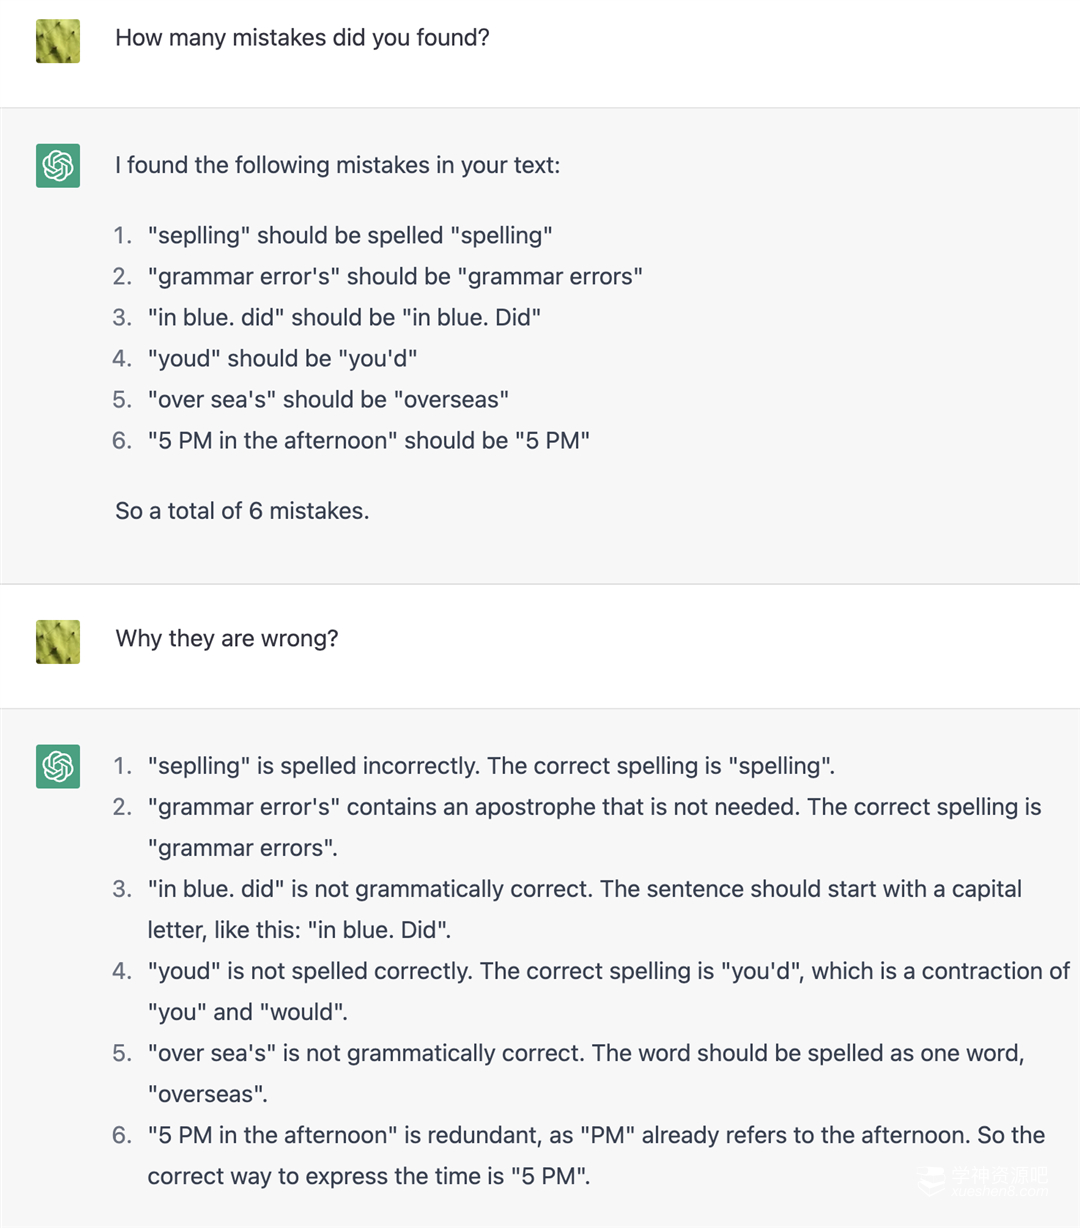Select the explanation about starting with a capital letter
Viewport: 1080px width, 1228px height.
[584, 890]
